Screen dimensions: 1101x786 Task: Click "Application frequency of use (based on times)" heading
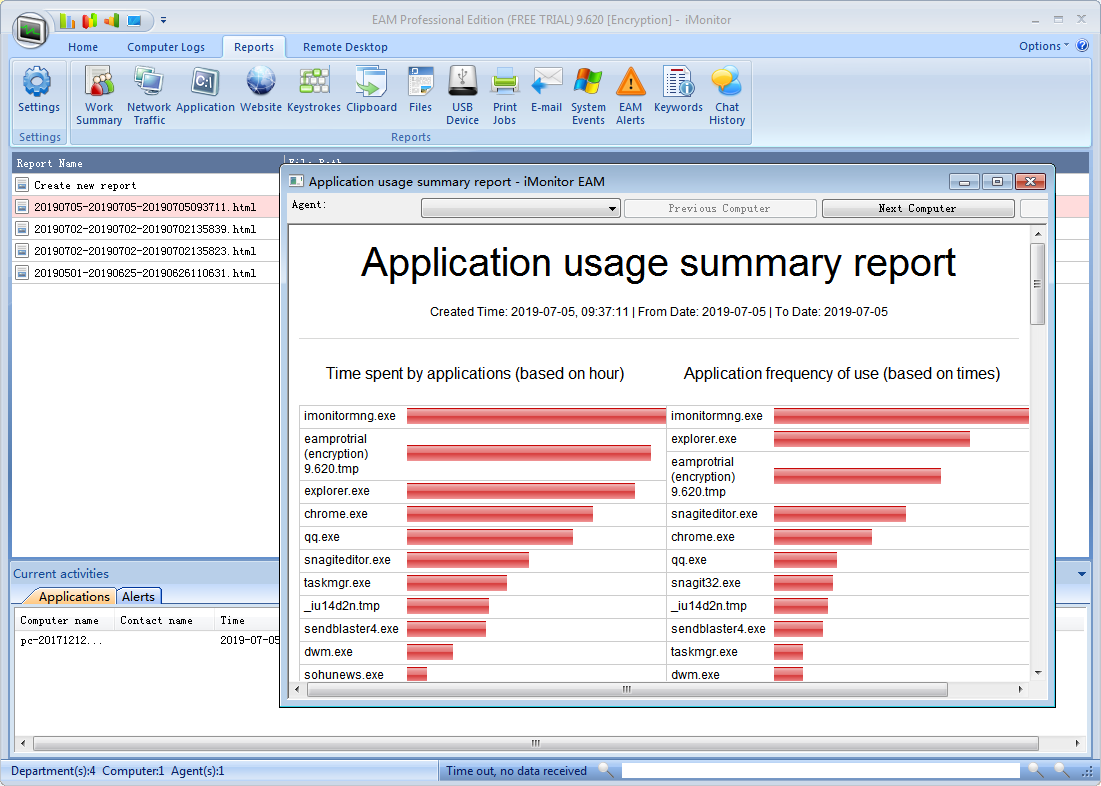click(x=842, y=373)
